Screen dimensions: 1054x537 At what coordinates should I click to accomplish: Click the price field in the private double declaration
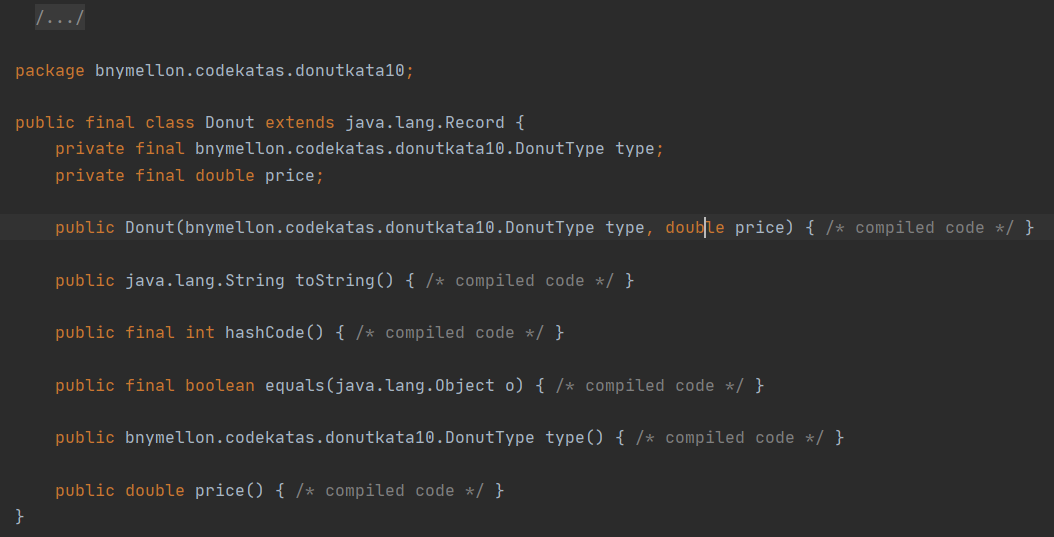290,176
